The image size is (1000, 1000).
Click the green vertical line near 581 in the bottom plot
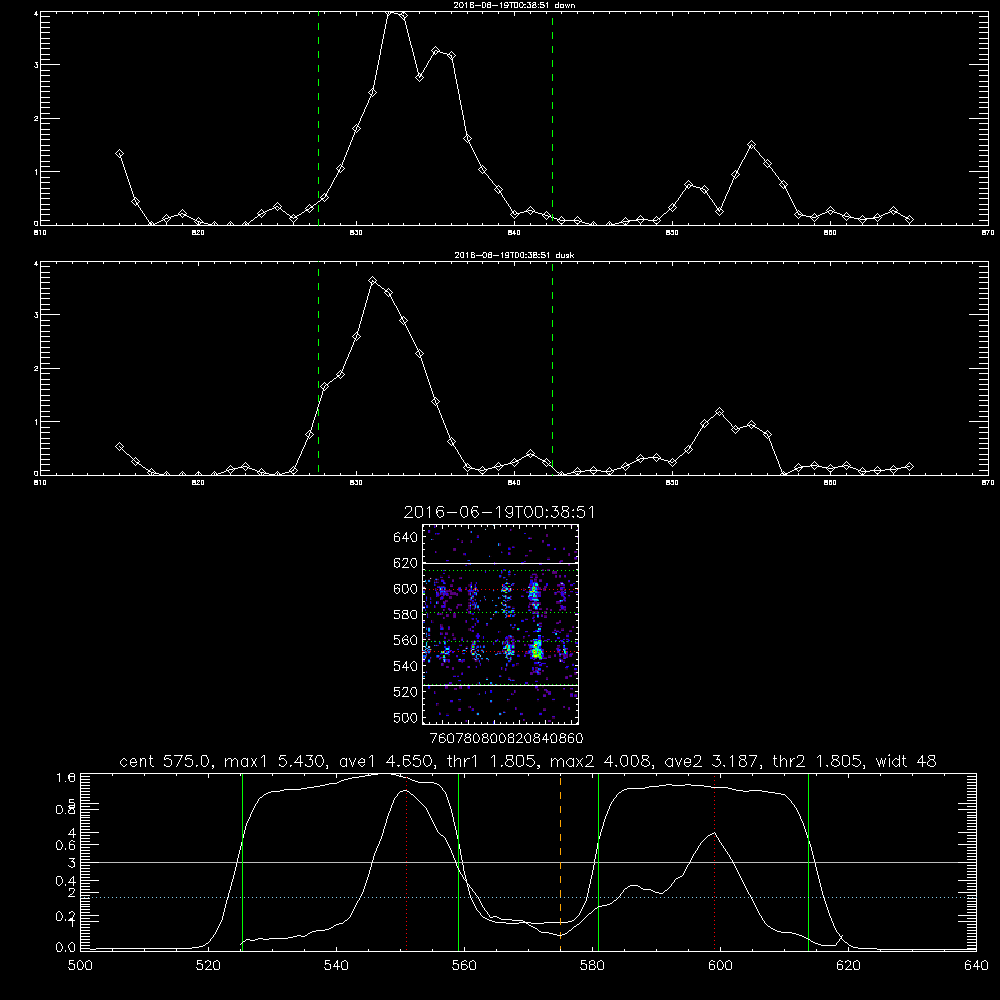click(598, 861)
